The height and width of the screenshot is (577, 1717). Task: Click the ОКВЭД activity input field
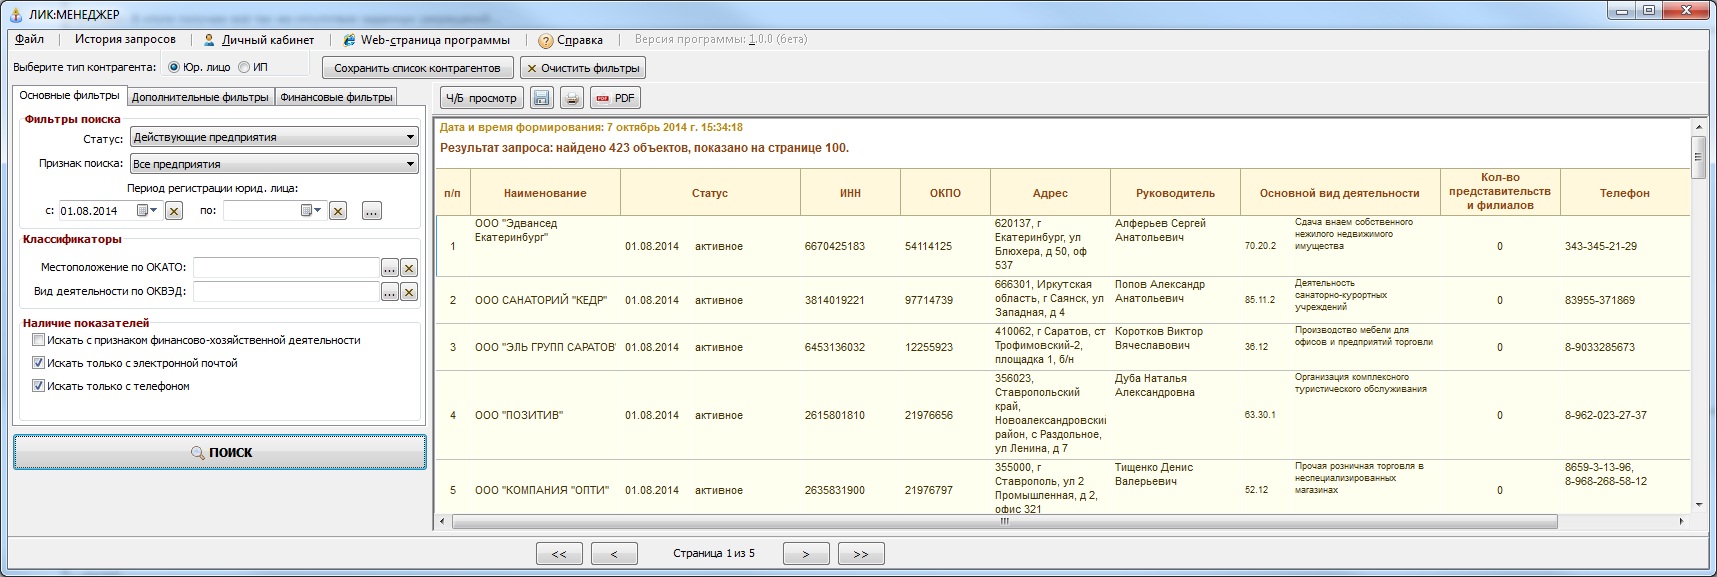point(286,292)
